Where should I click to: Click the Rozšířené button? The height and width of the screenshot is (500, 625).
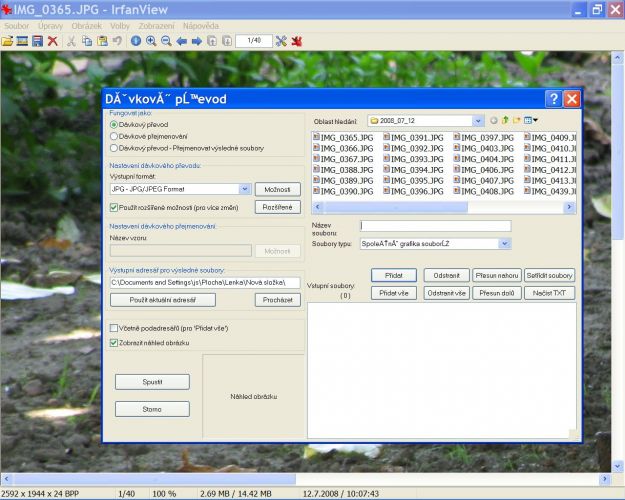(277, 207)
